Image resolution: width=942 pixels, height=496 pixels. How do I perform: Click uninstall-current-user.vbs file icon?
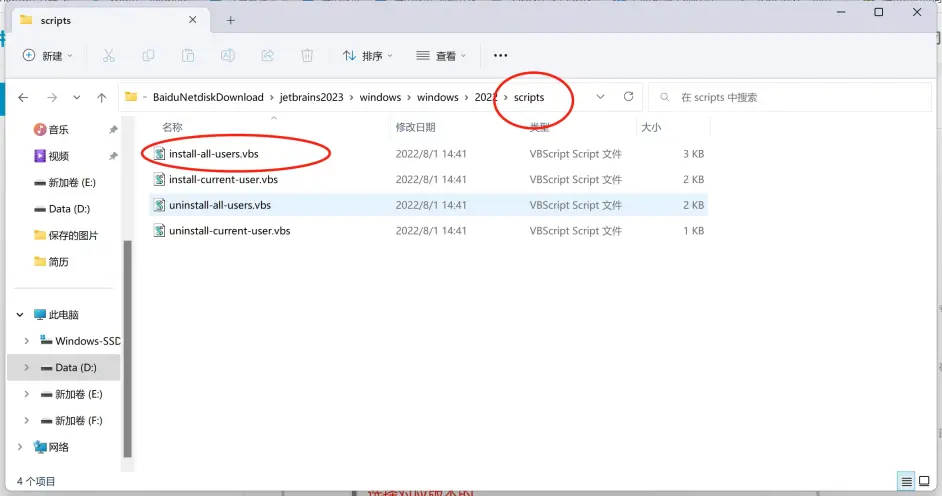tap(159, 231)
